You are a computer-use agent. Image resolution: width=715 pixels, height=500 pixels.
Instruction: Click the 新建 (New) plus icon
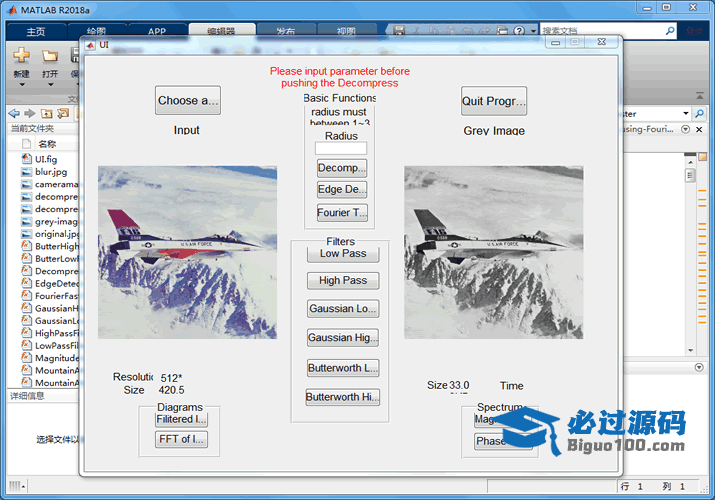click(x=21, y=55)
